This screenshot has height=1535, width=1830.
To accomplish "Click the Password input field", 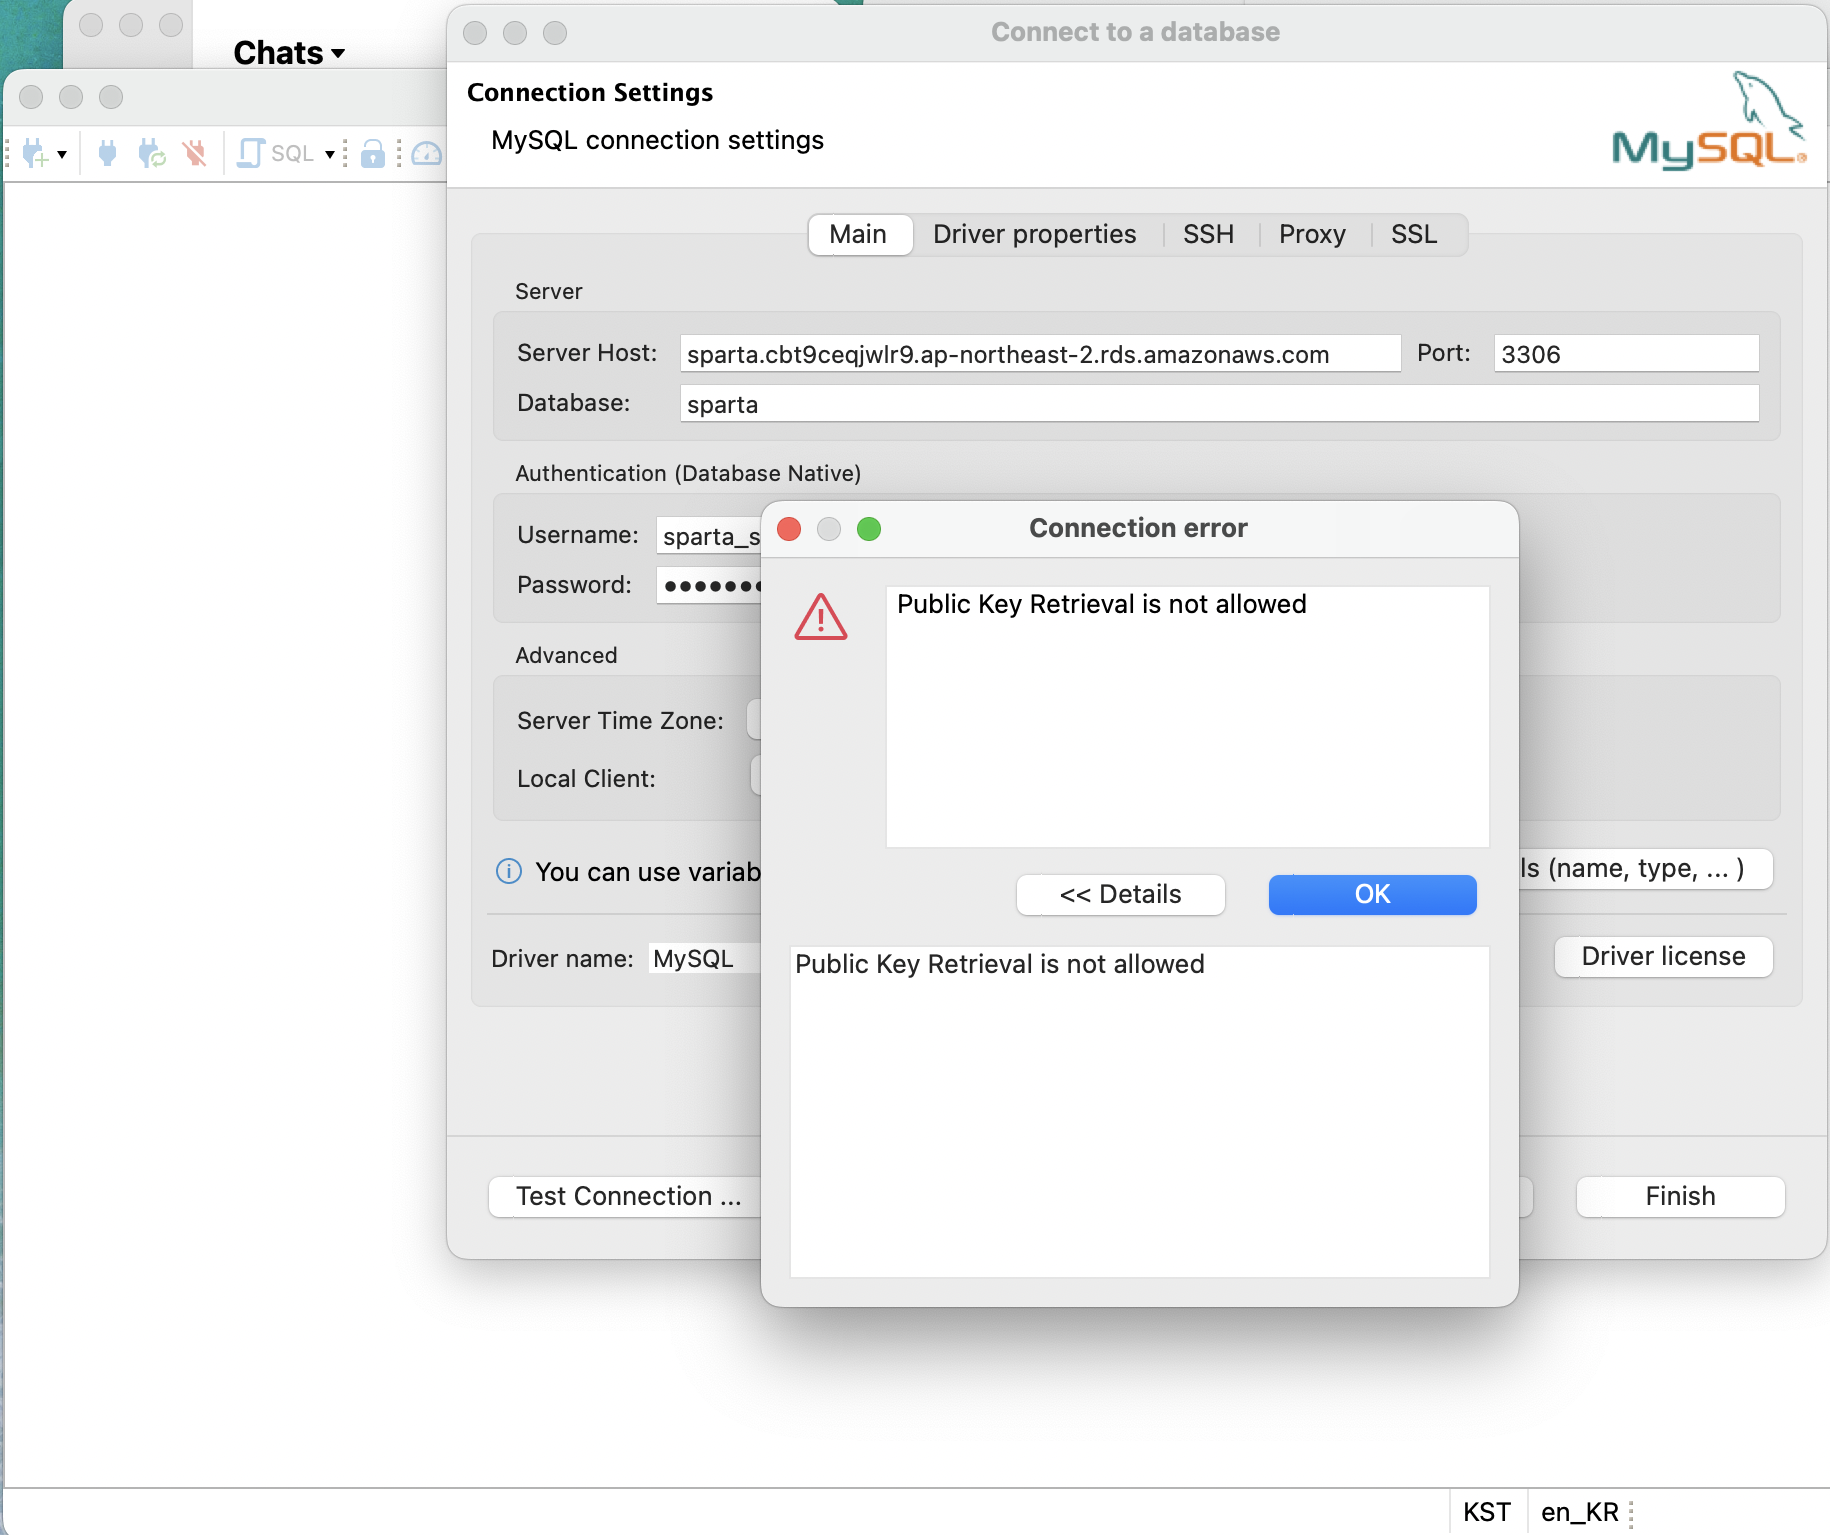I will pyautogui.click(x=709, y=586).
